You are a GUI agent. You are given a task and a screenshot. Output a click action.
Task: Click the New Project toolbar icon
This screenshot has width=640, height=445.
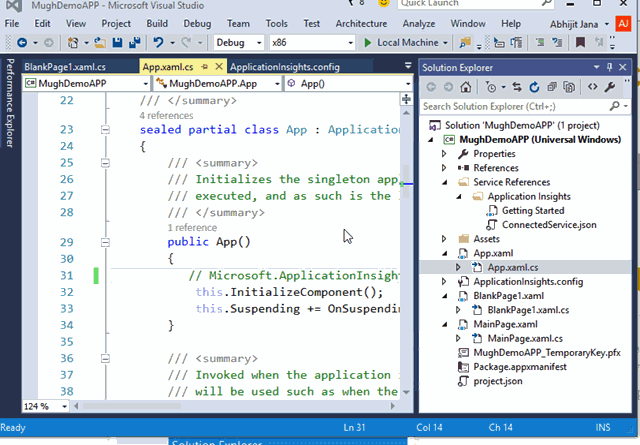click(x=73, y=42)
